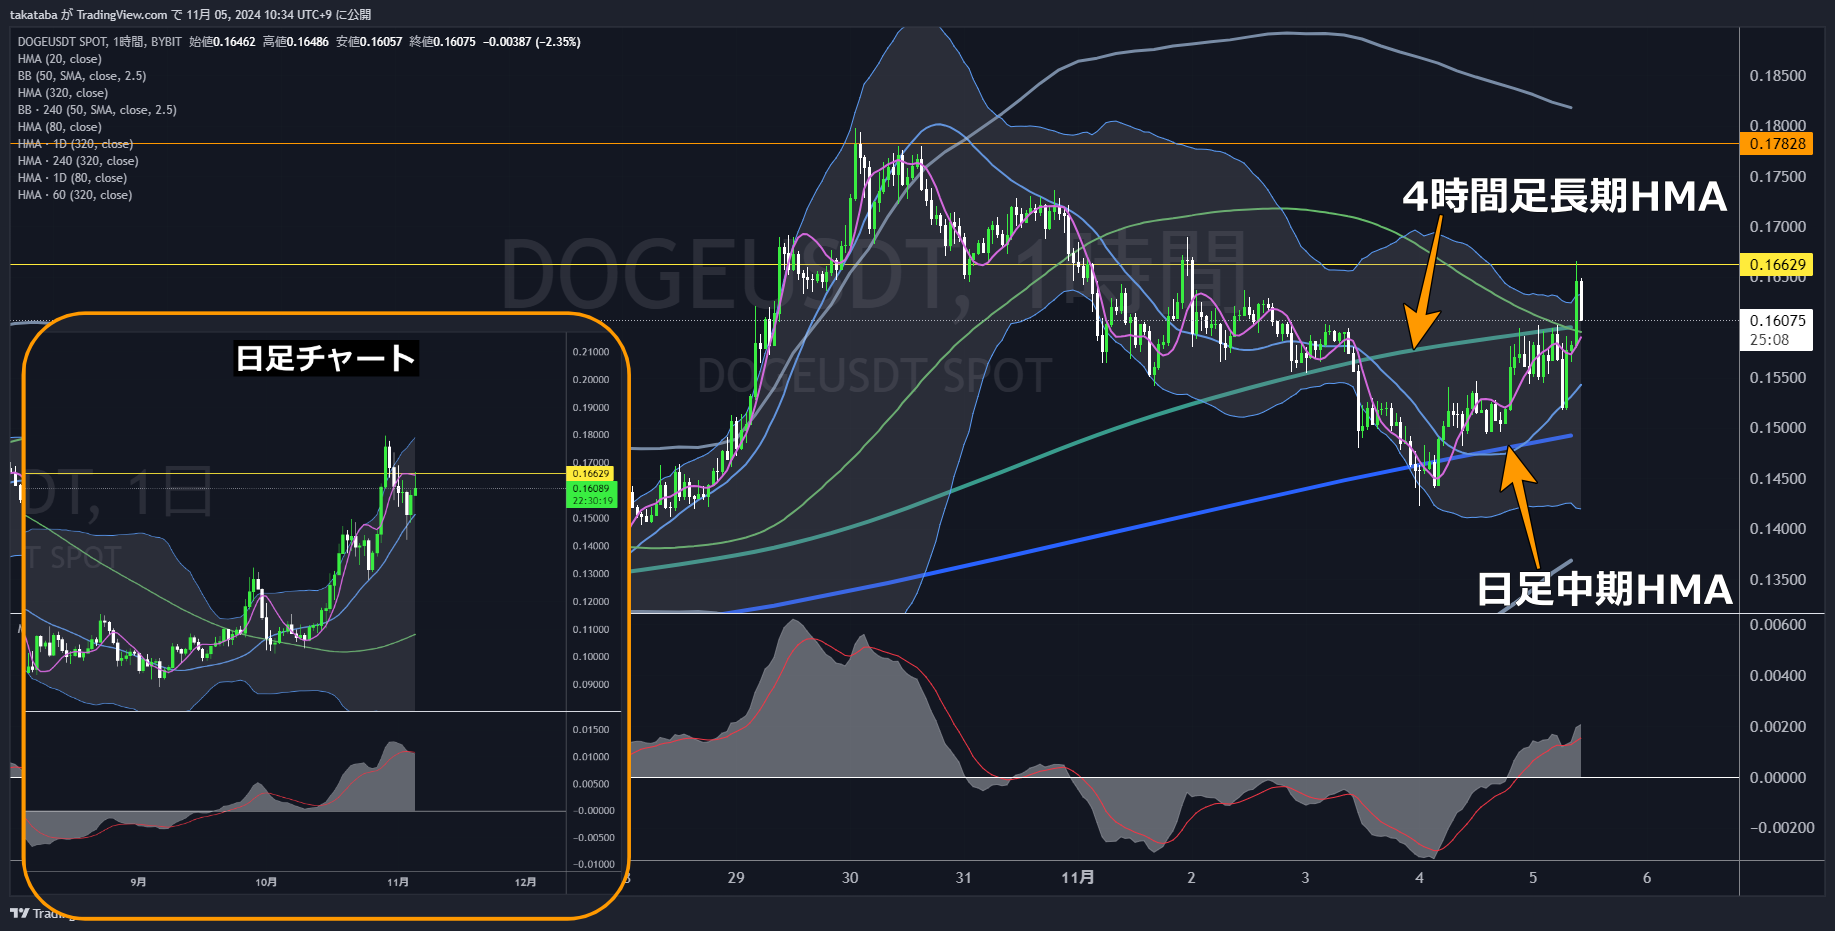Screen dimensions: 1835x931
Task: Click date 30 on the time axis
Action: tap(850, 878)
